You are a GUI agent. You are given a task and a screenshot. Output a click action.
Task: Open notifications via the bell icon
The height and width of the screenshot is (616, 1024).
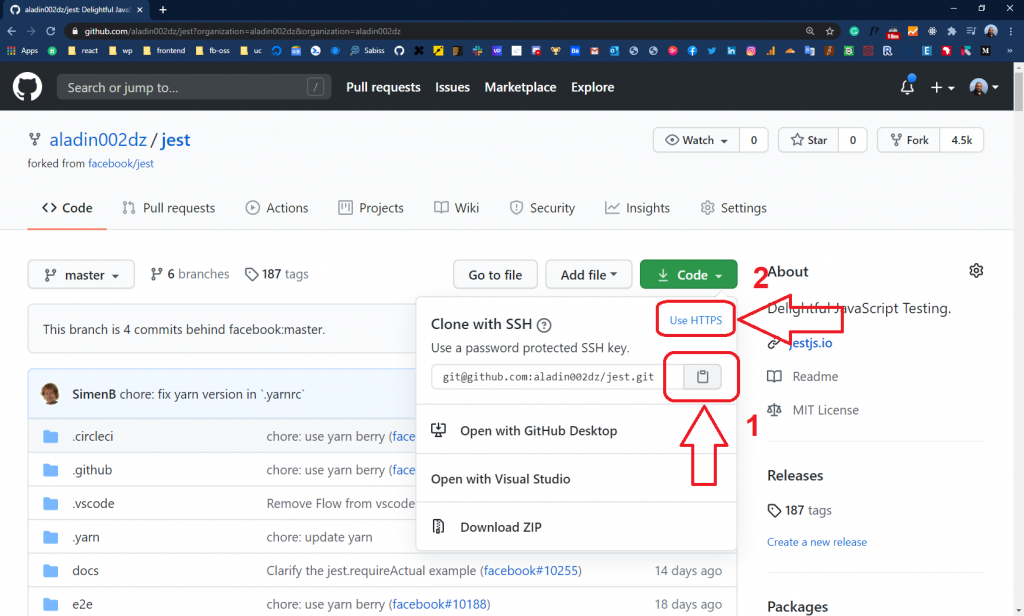tap(906, 87)
